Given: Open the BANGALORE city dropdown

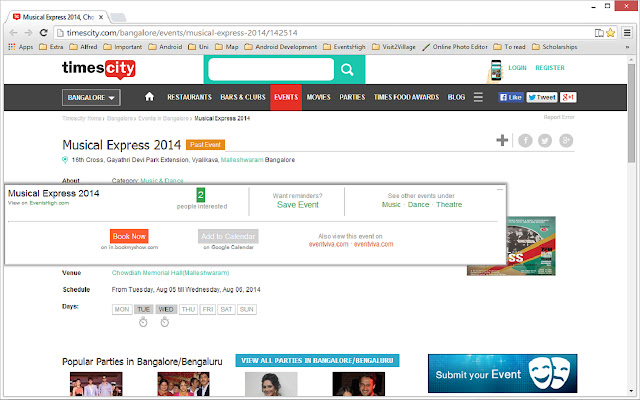Looking at the screenshot, I should tap(91, 98).
